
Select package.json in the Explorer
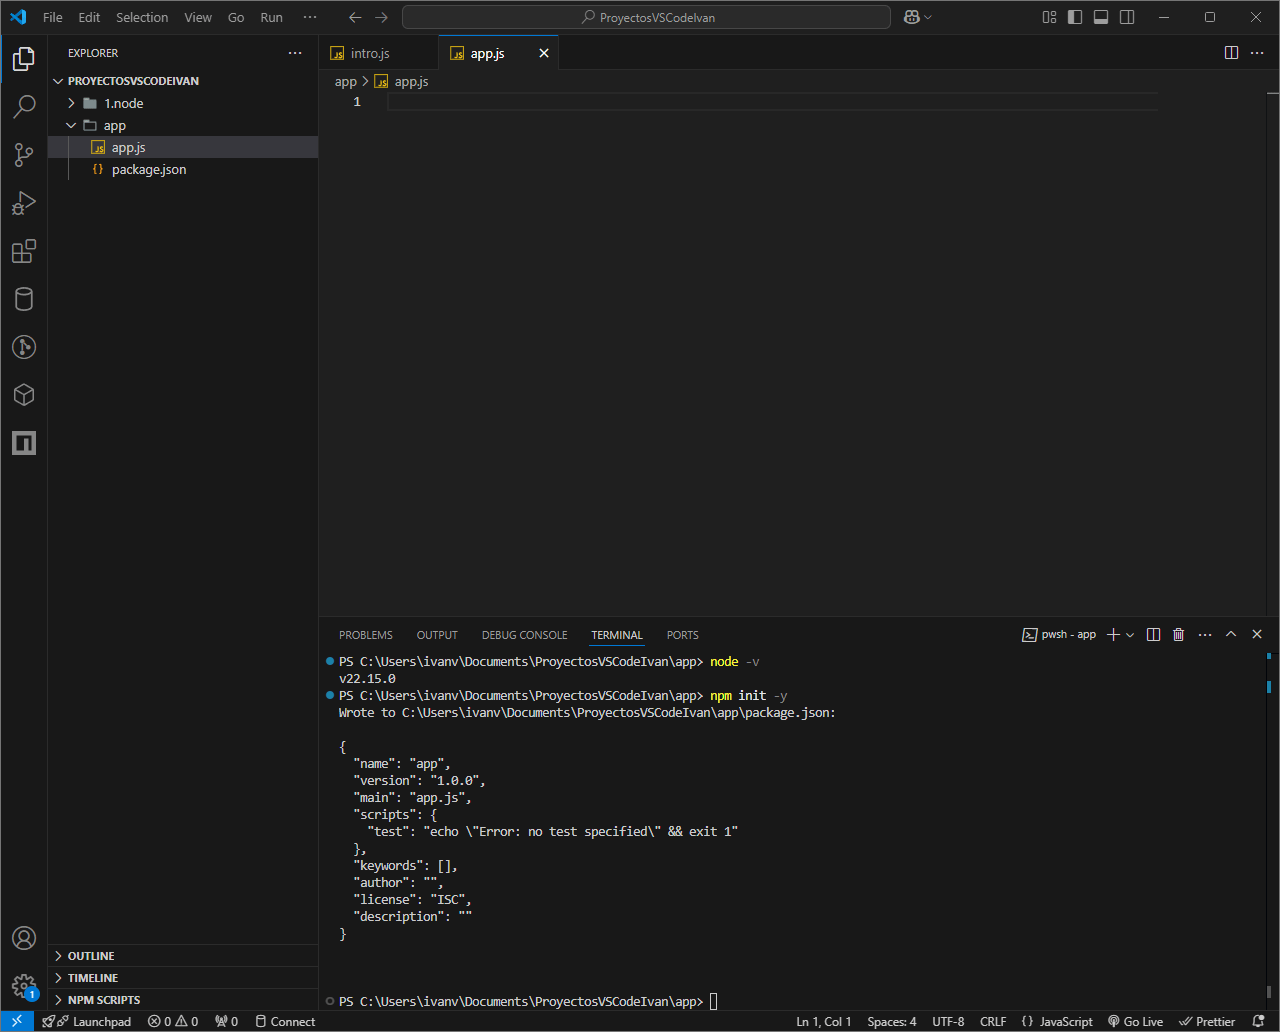pos(147,169)
